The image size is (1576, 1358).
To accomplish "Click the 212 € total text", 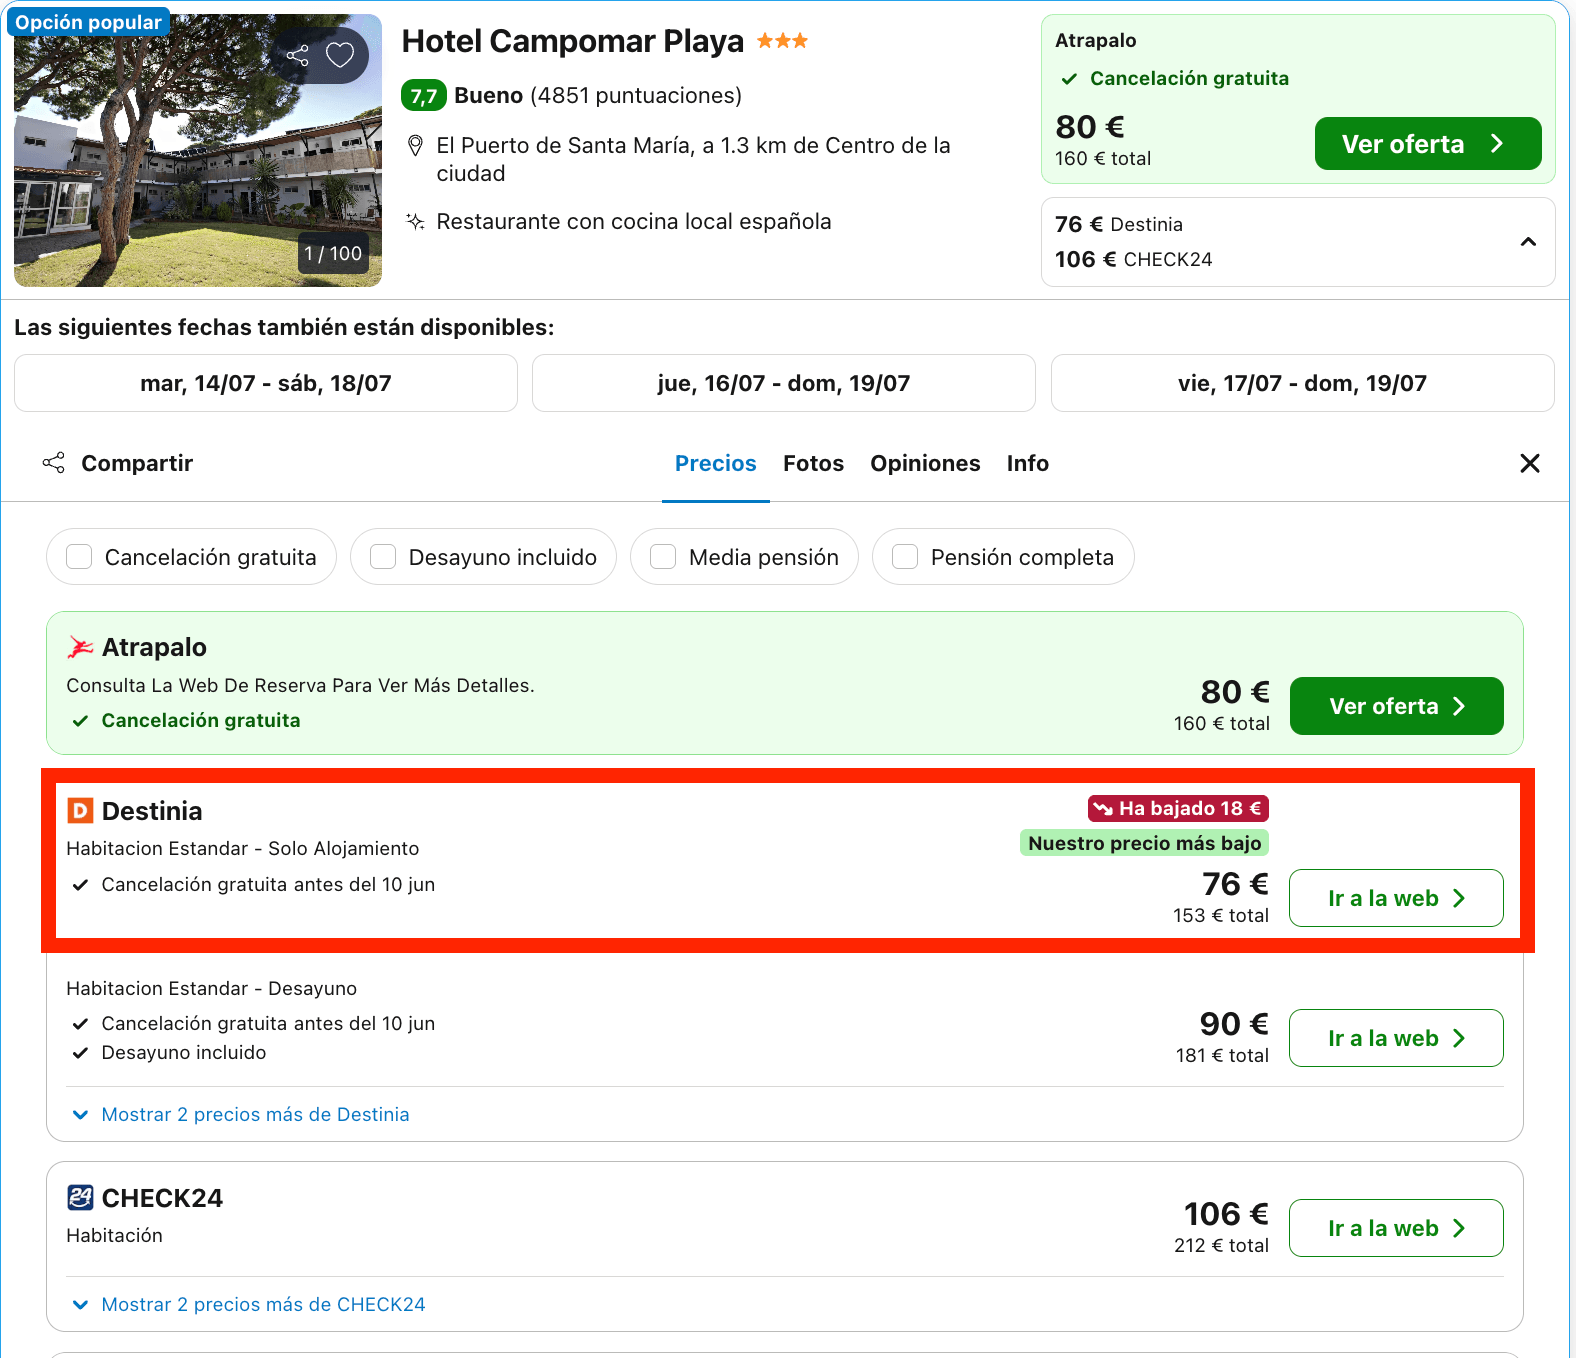I will point(1221,1245).
